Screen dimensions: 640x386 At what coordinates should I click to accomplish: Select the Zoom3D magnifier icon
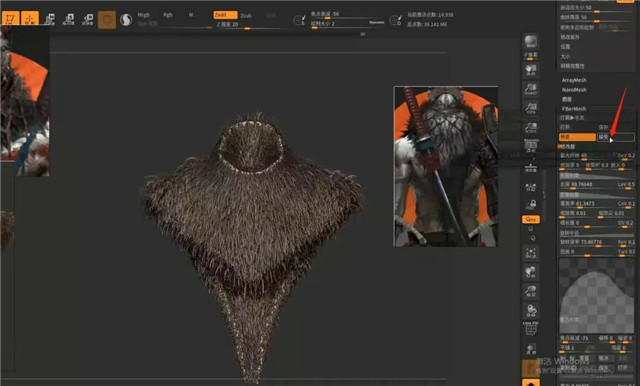tap(531, 291)
